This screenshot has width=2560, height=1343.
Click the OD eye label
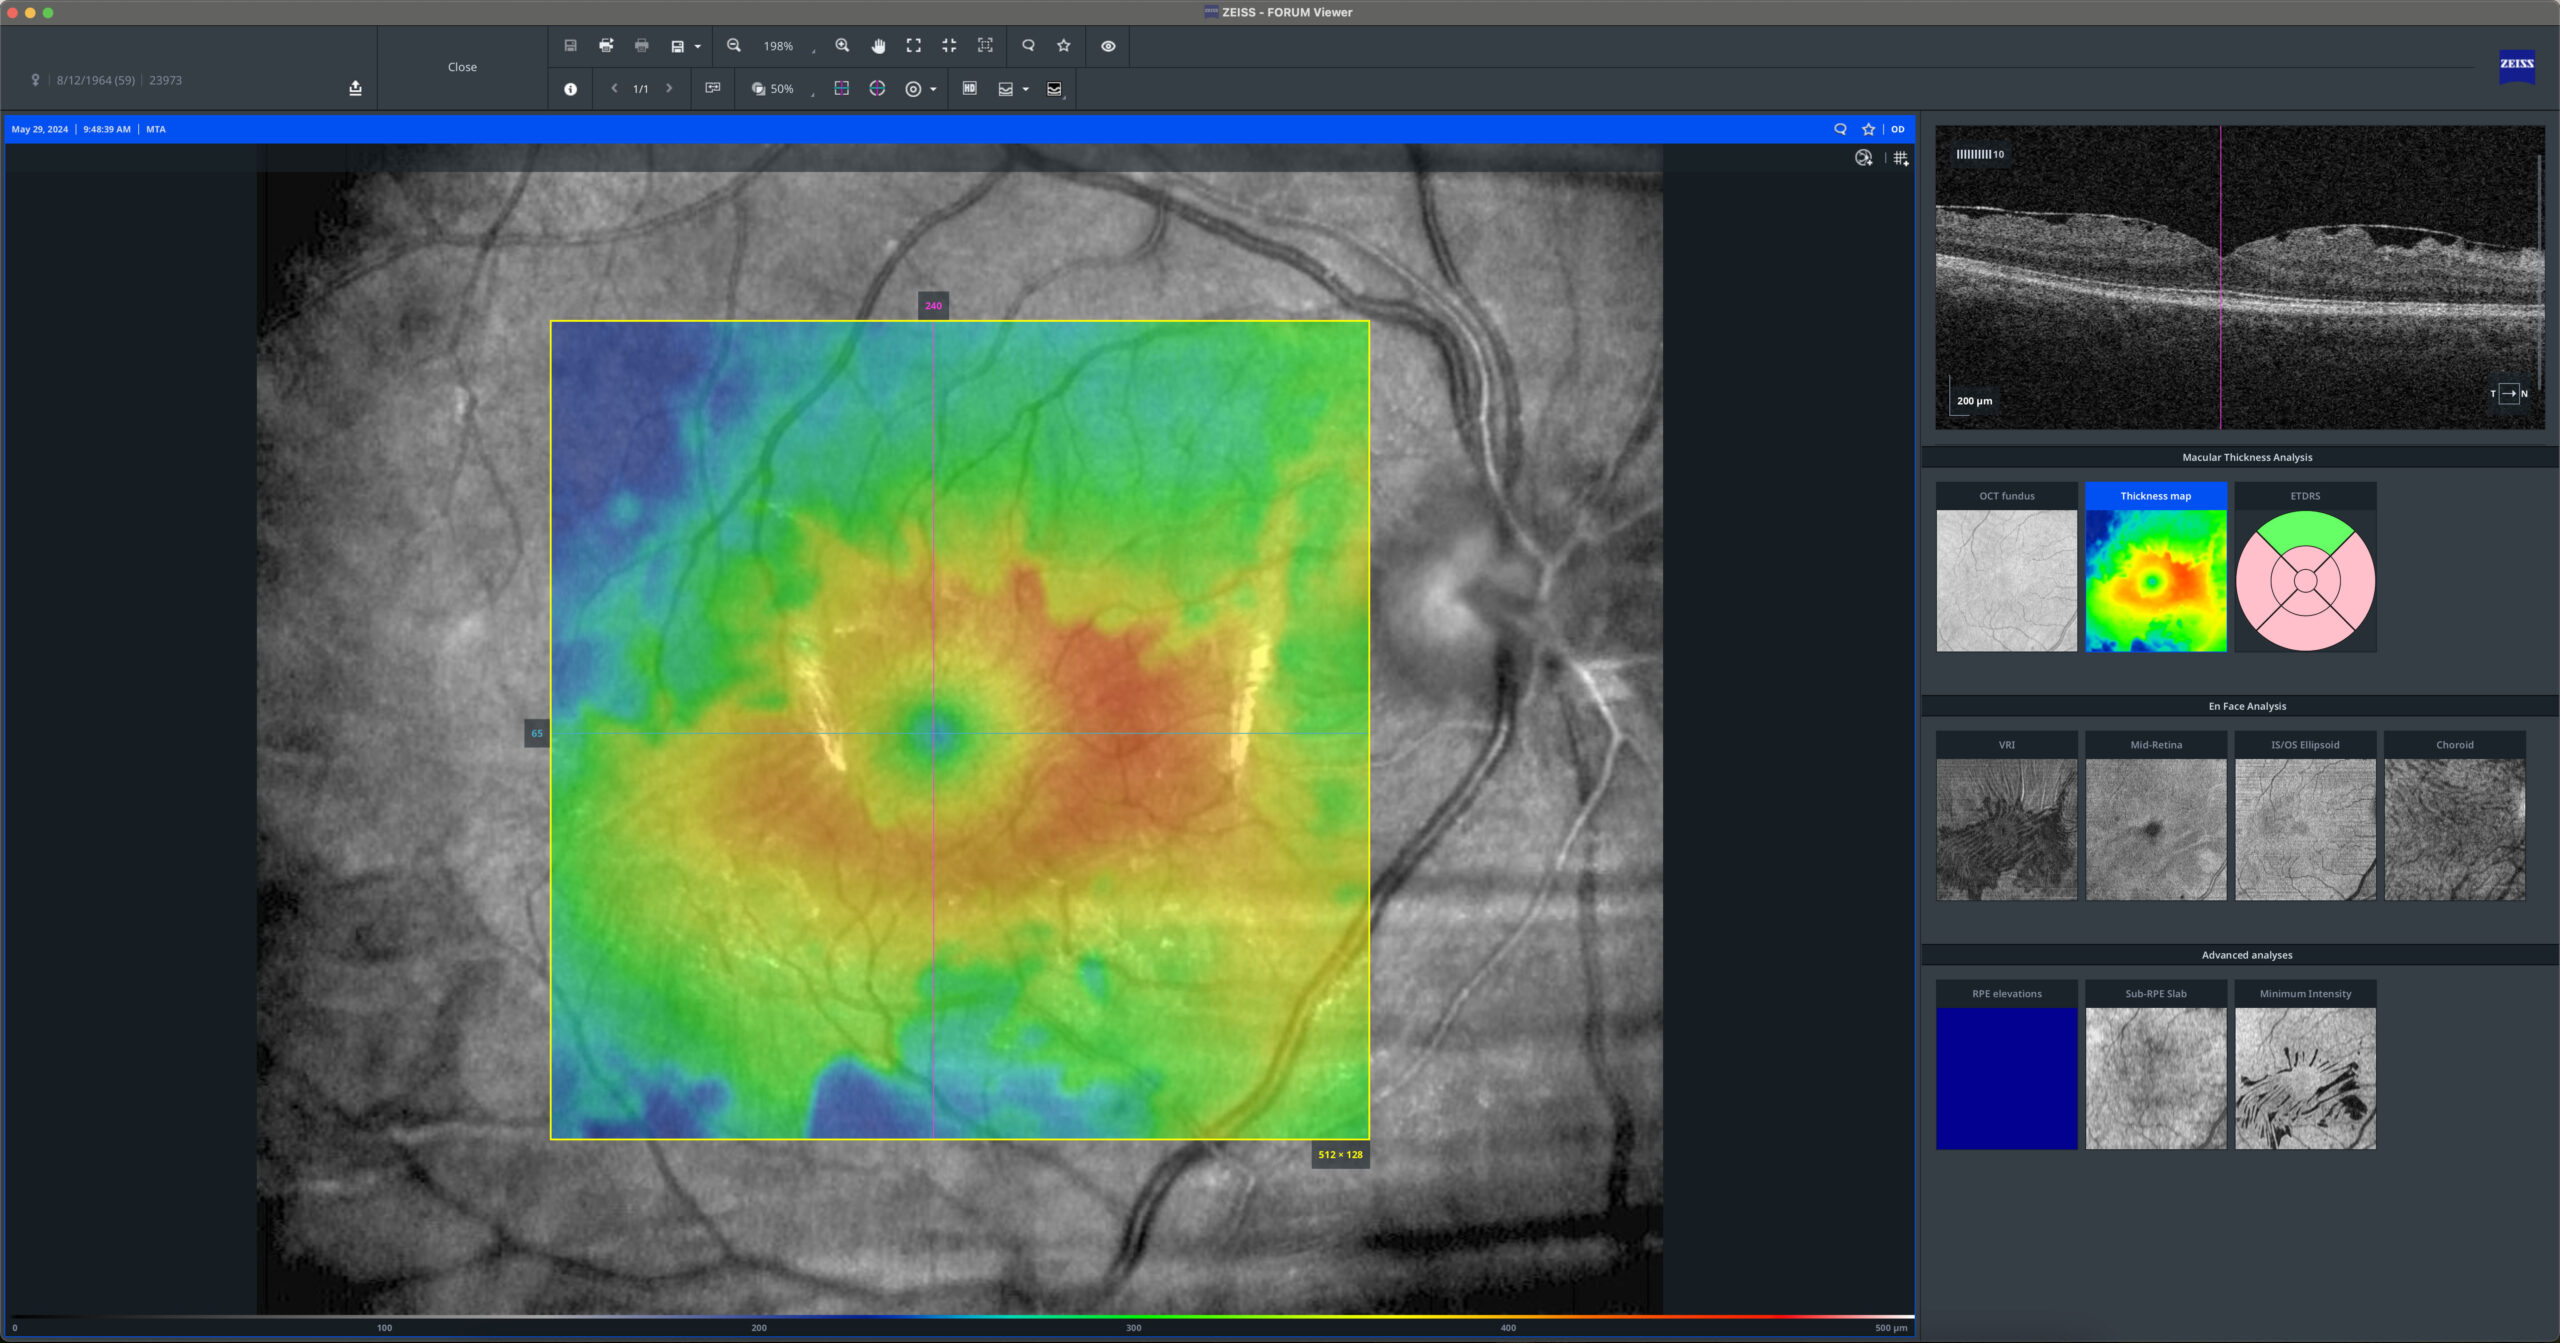click(x=1898, y=129)
